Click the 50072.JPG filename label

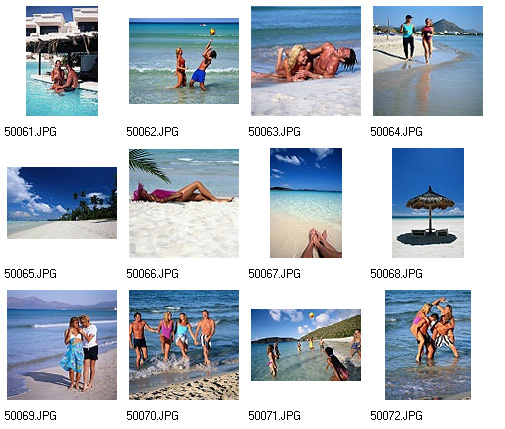point(396,416)
